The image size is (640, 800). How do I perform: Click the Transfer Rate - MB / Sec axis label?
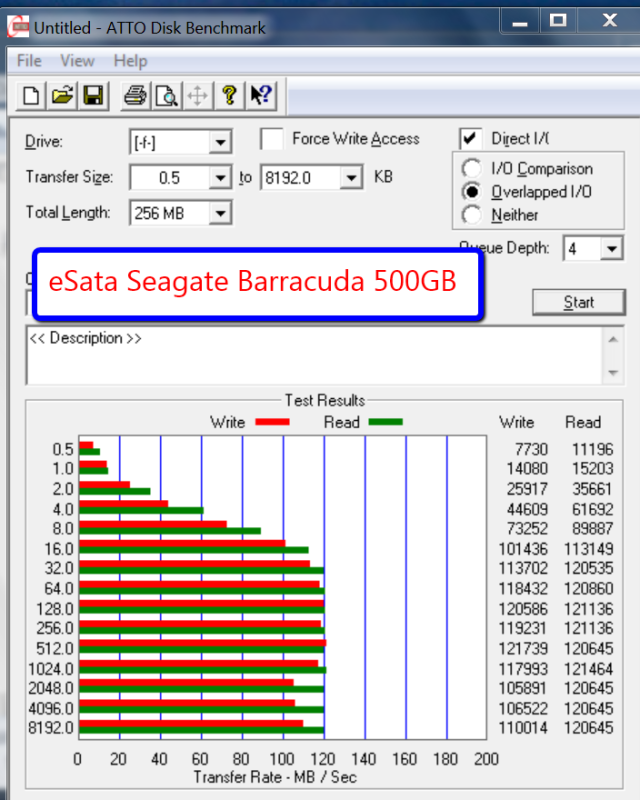point(275,777)
